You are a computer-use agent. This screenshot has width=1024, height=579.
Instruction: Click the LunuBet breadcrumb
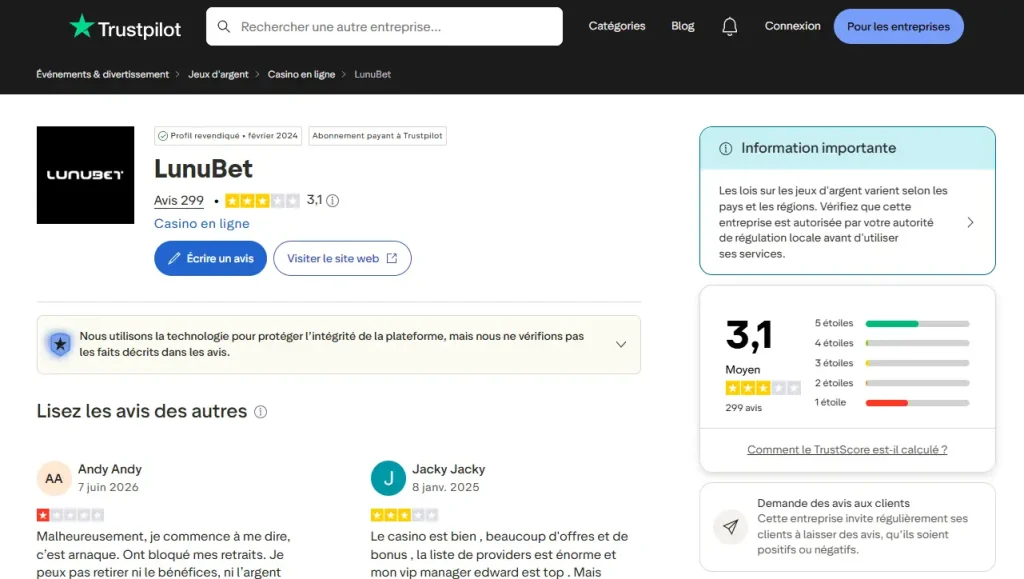(x=372, y=74)
